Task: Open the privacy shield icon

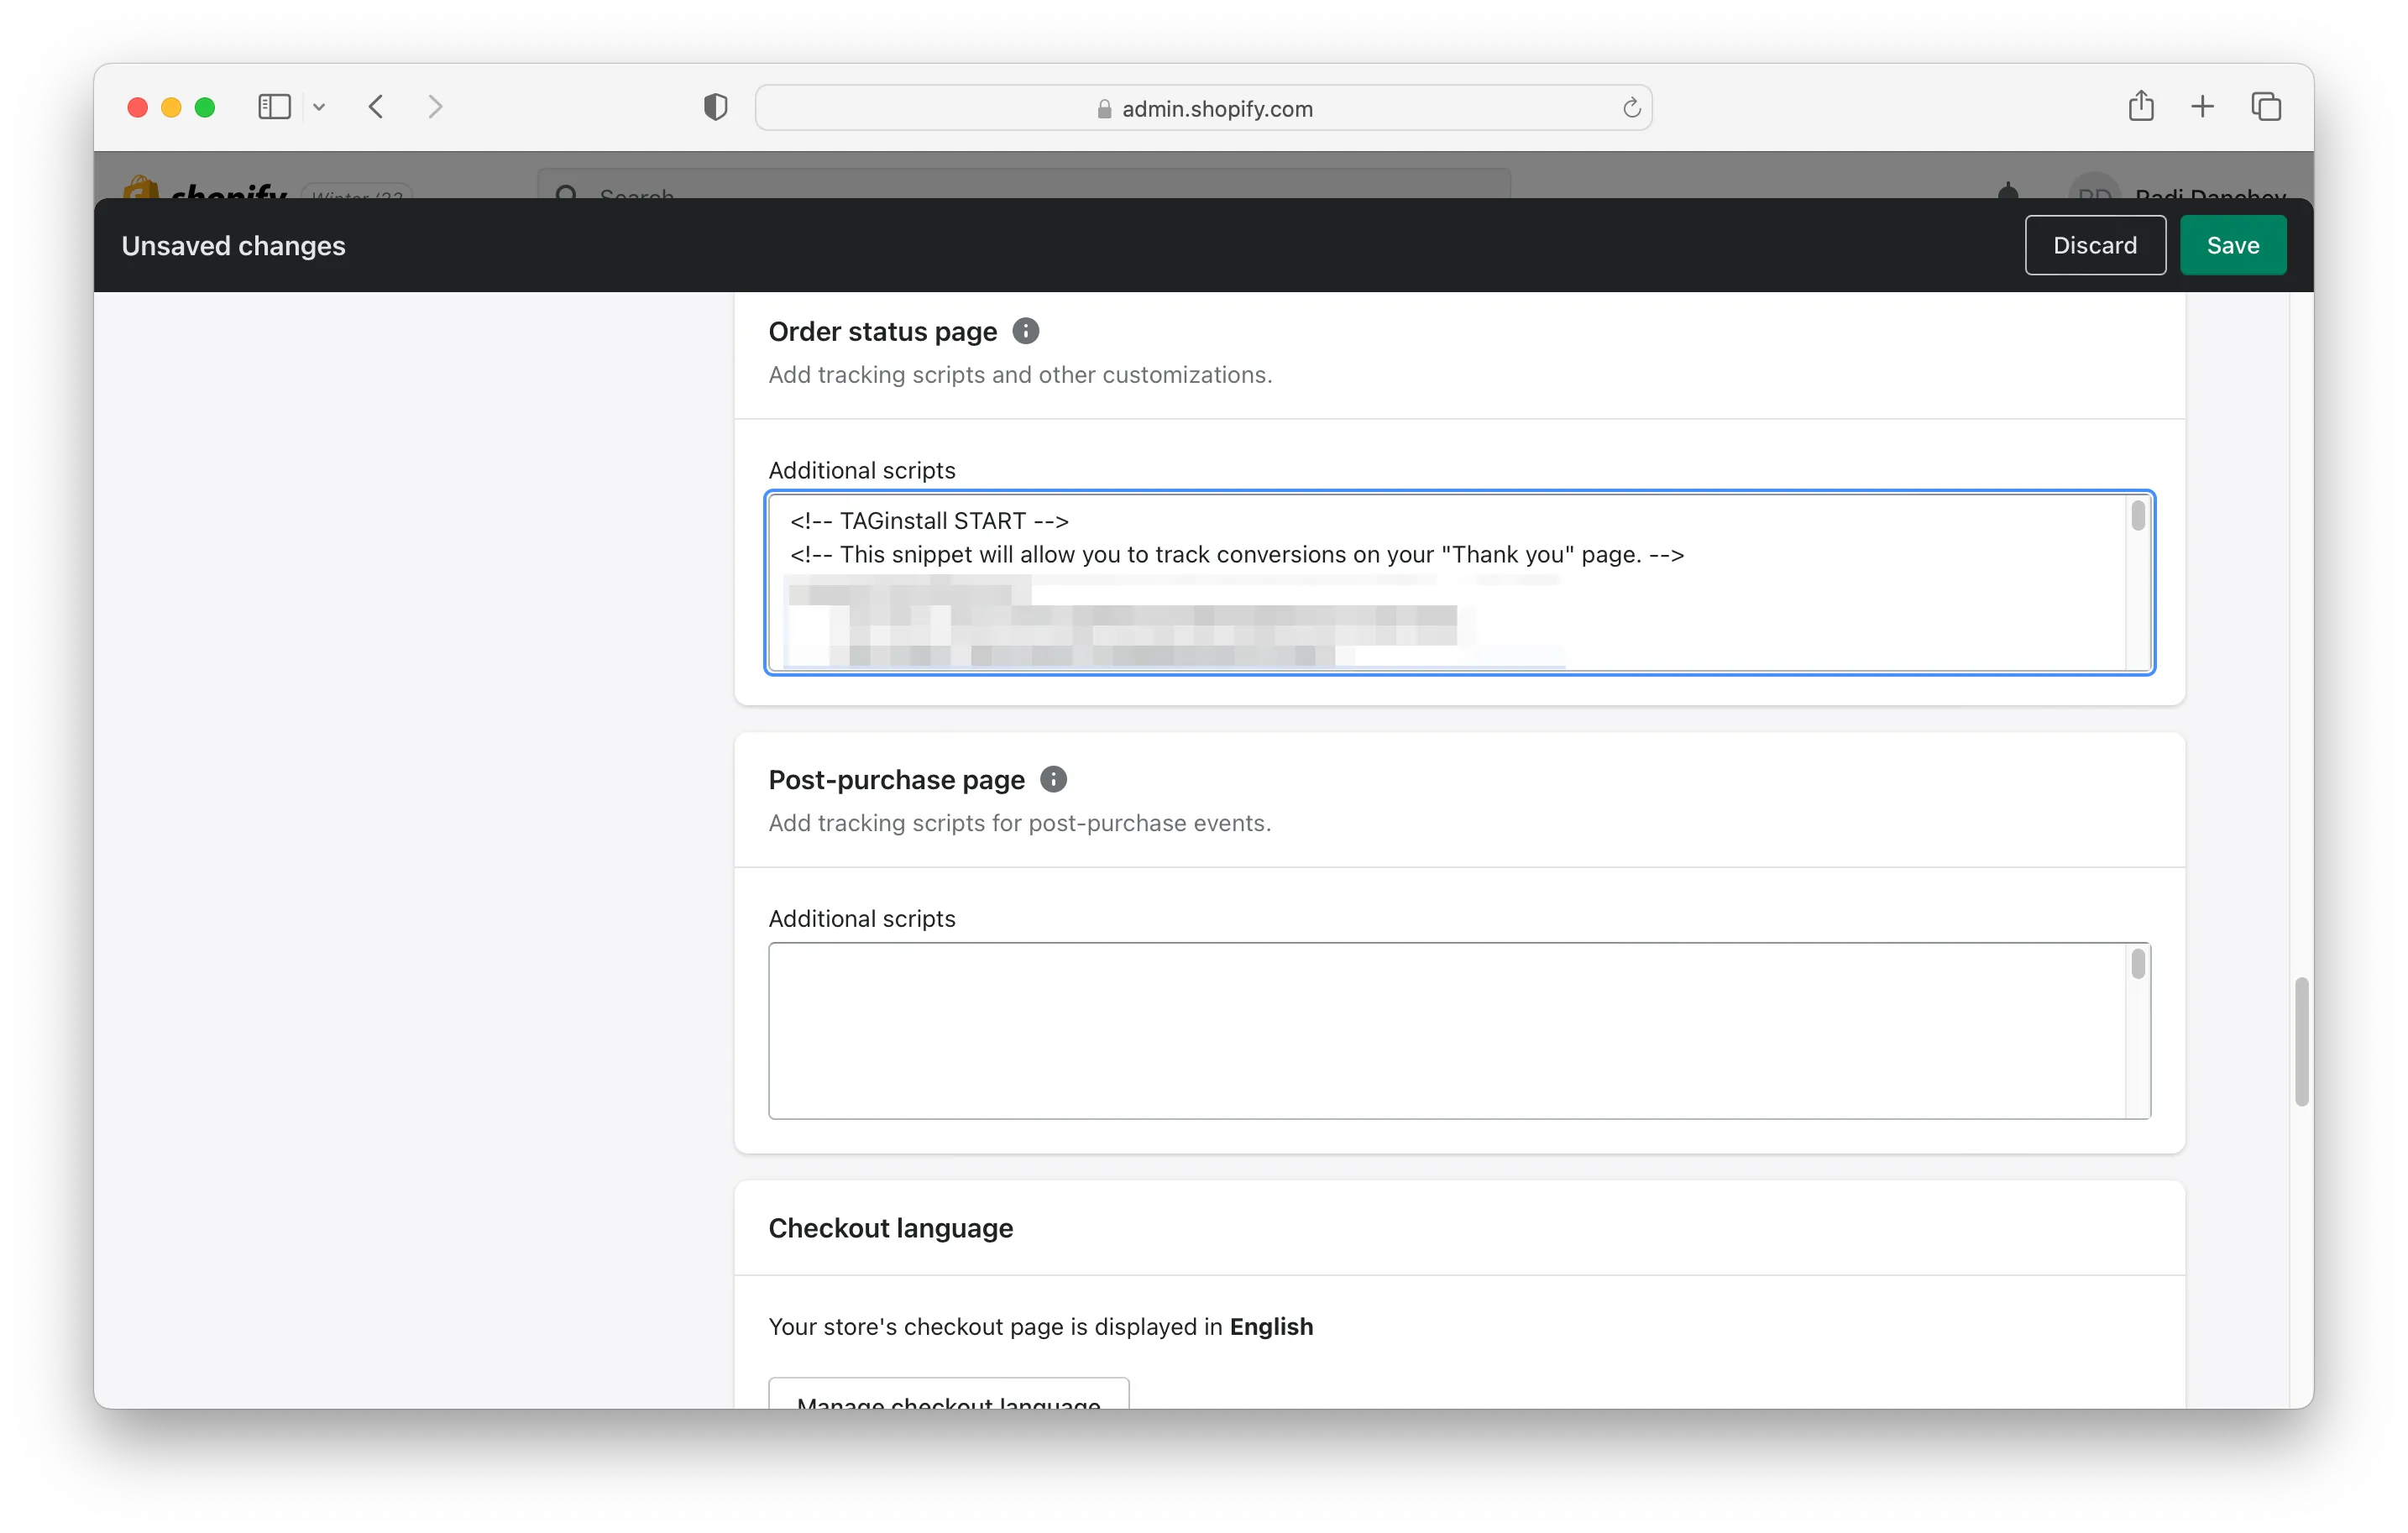Action: point(715,107)
